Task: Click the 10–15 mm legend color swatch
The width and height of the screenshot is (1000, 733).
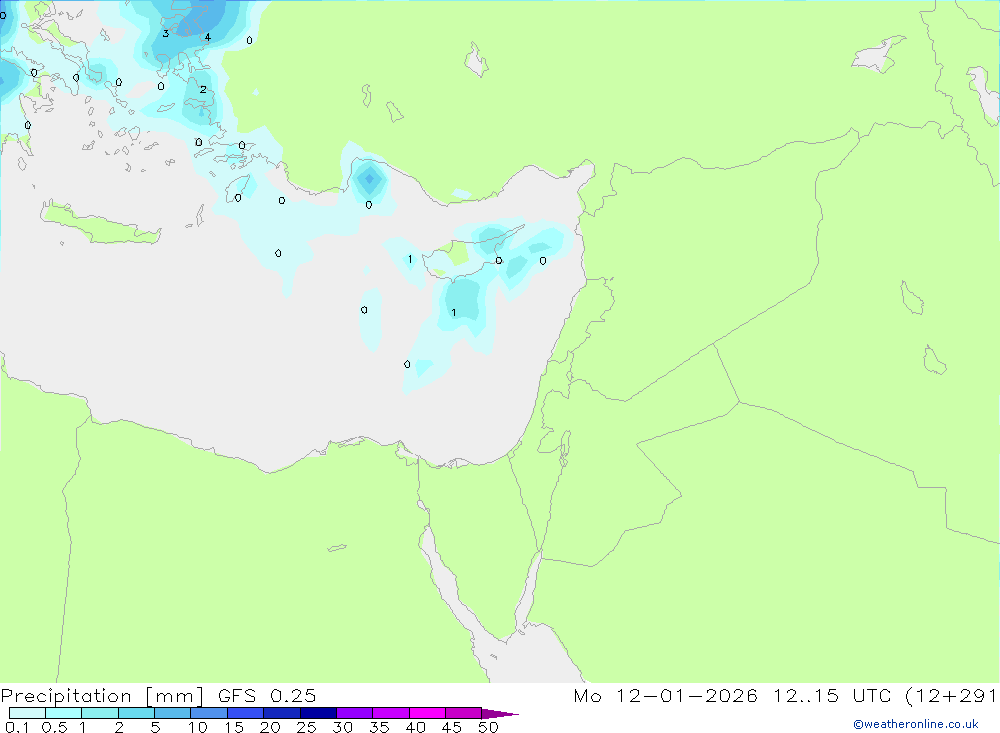Action: (209, 713)
